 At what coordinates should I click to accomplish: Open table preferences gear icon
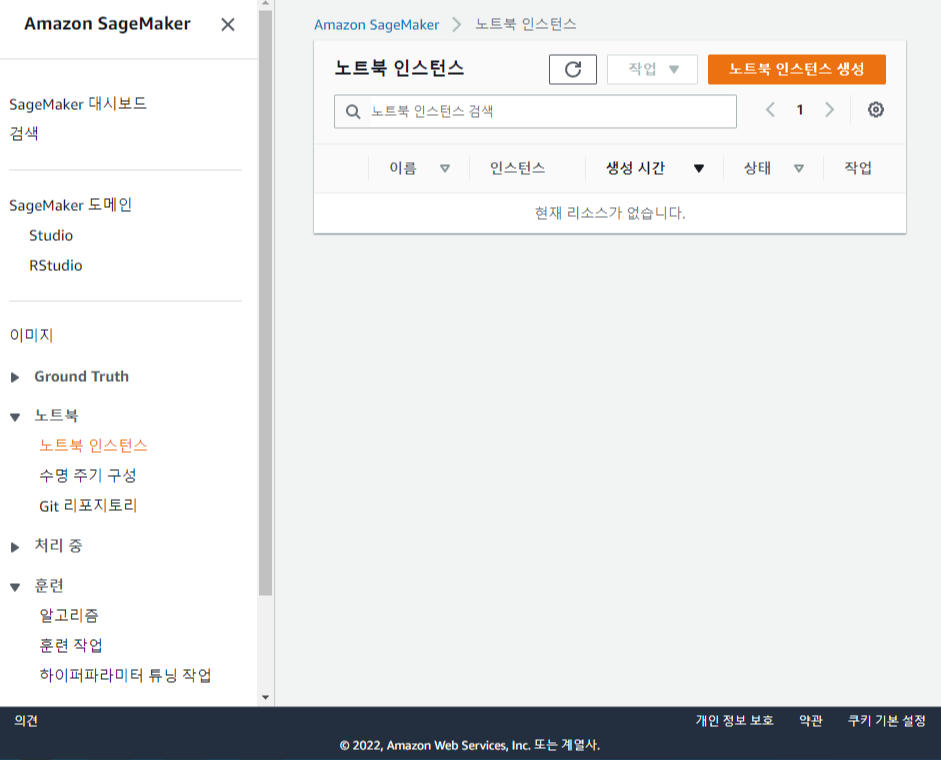click(876, 110)
